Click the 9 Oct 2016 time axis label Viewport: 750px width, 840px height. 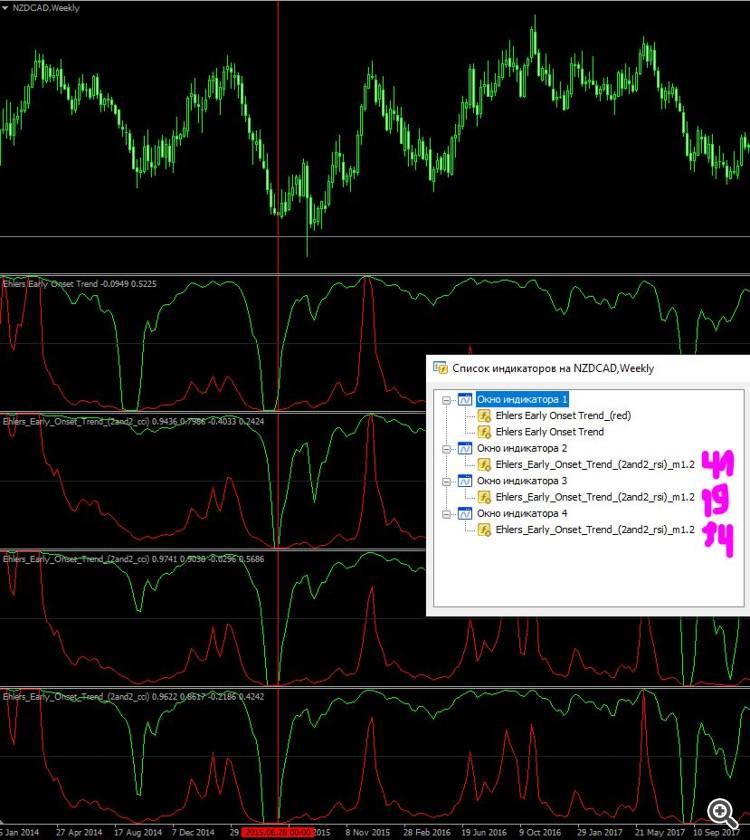540,832
